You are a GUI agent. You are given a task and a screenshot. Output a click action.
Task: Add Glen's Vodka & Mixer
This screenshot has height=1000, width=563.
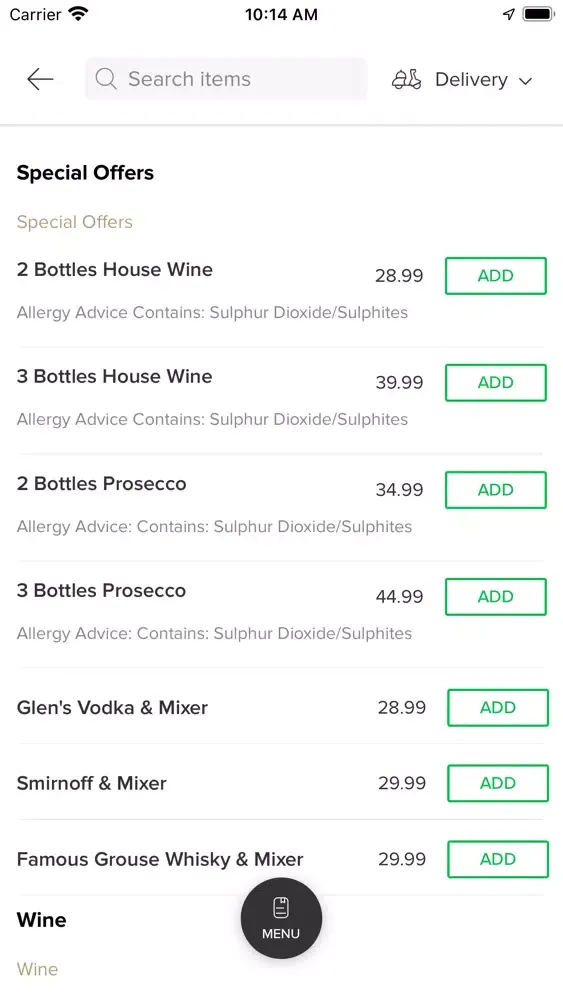(x=497, y=707)
